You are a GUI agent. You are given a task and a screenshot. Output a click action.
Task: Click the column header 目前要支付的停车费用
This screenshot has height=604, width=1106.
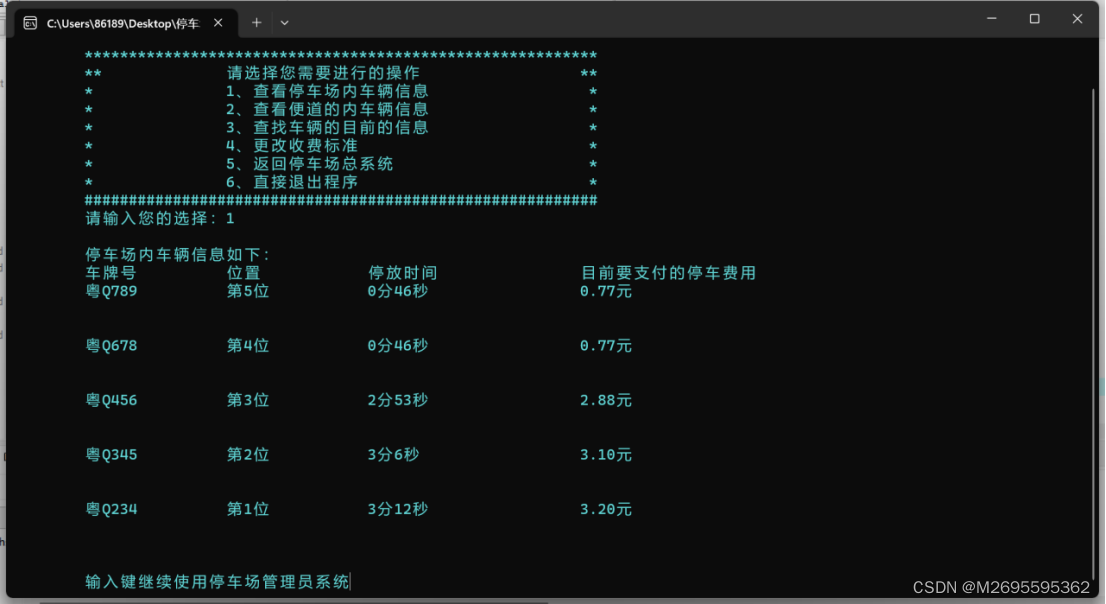tap(668, 273)
